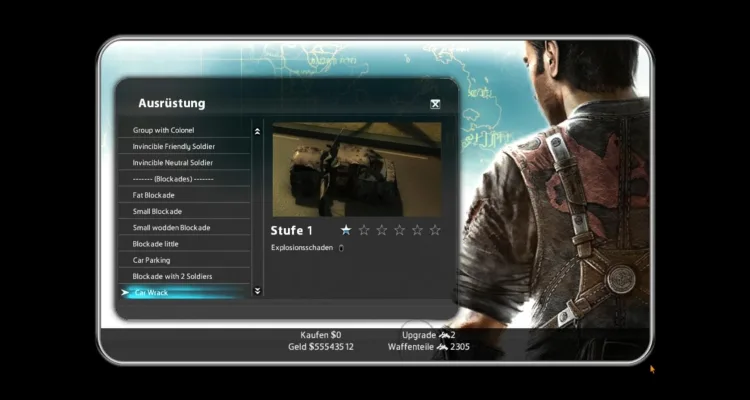Choose 'Small wodden Blockade' entry
Screen dimensions: 750x400
[x=184, y=228]
